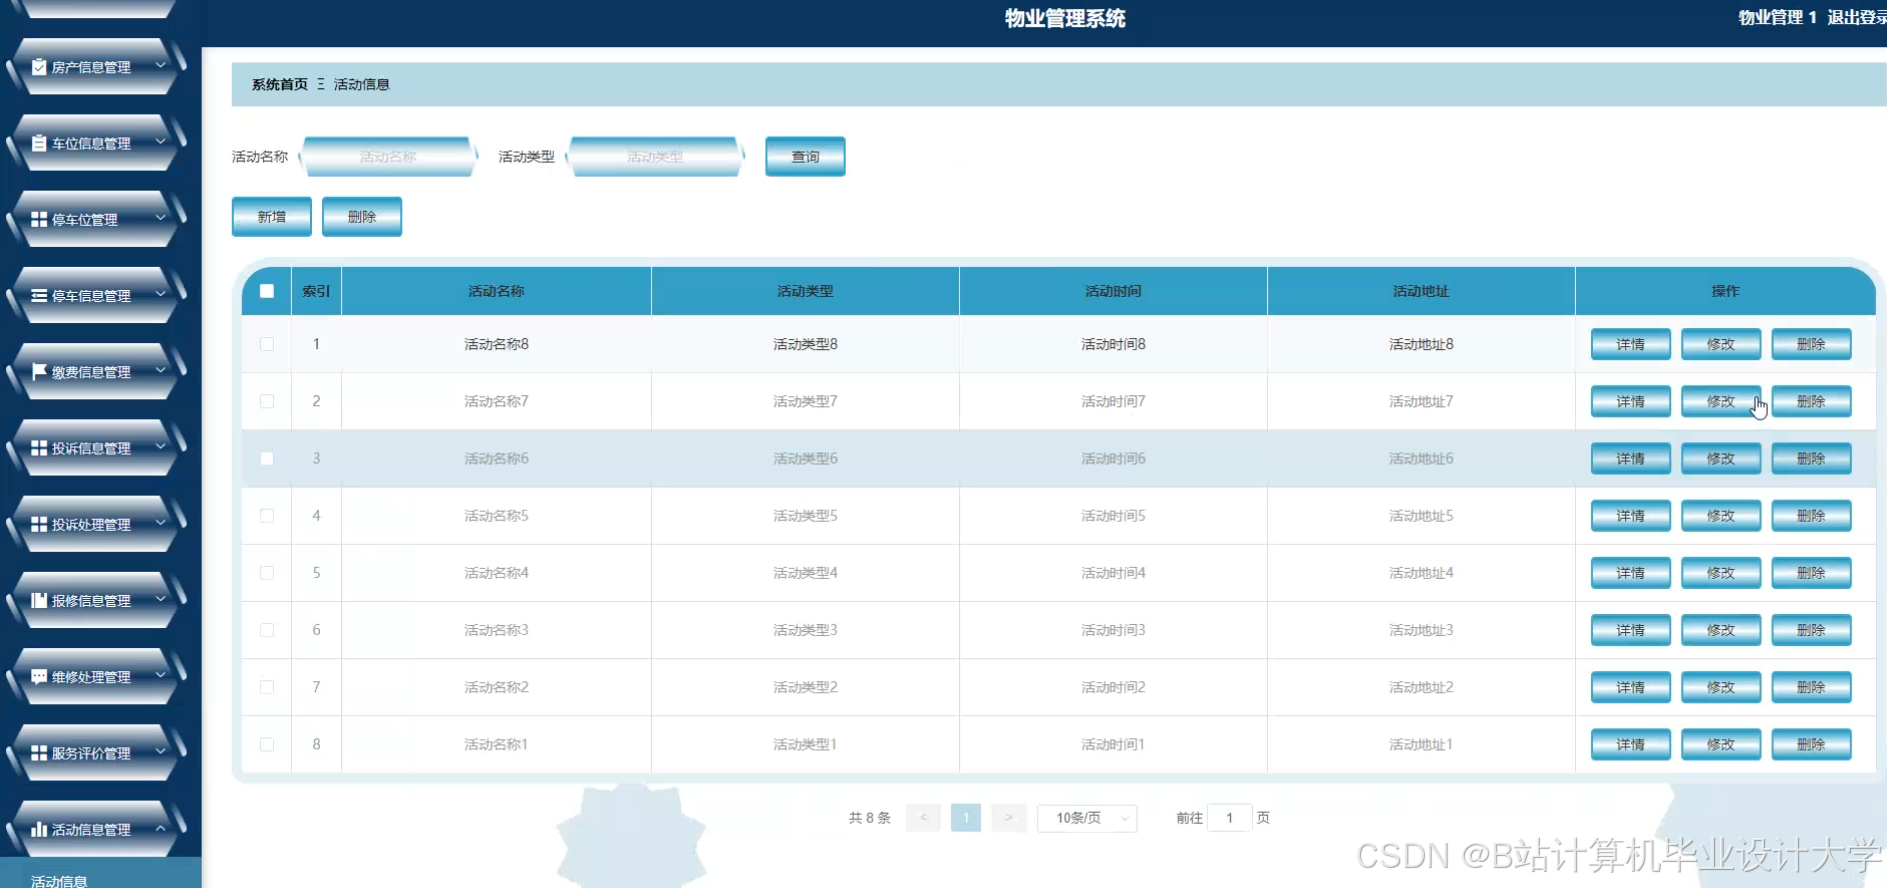Click the 投诉信息管理 grid icon
The image size is (1887, 888).
point(39,448)
